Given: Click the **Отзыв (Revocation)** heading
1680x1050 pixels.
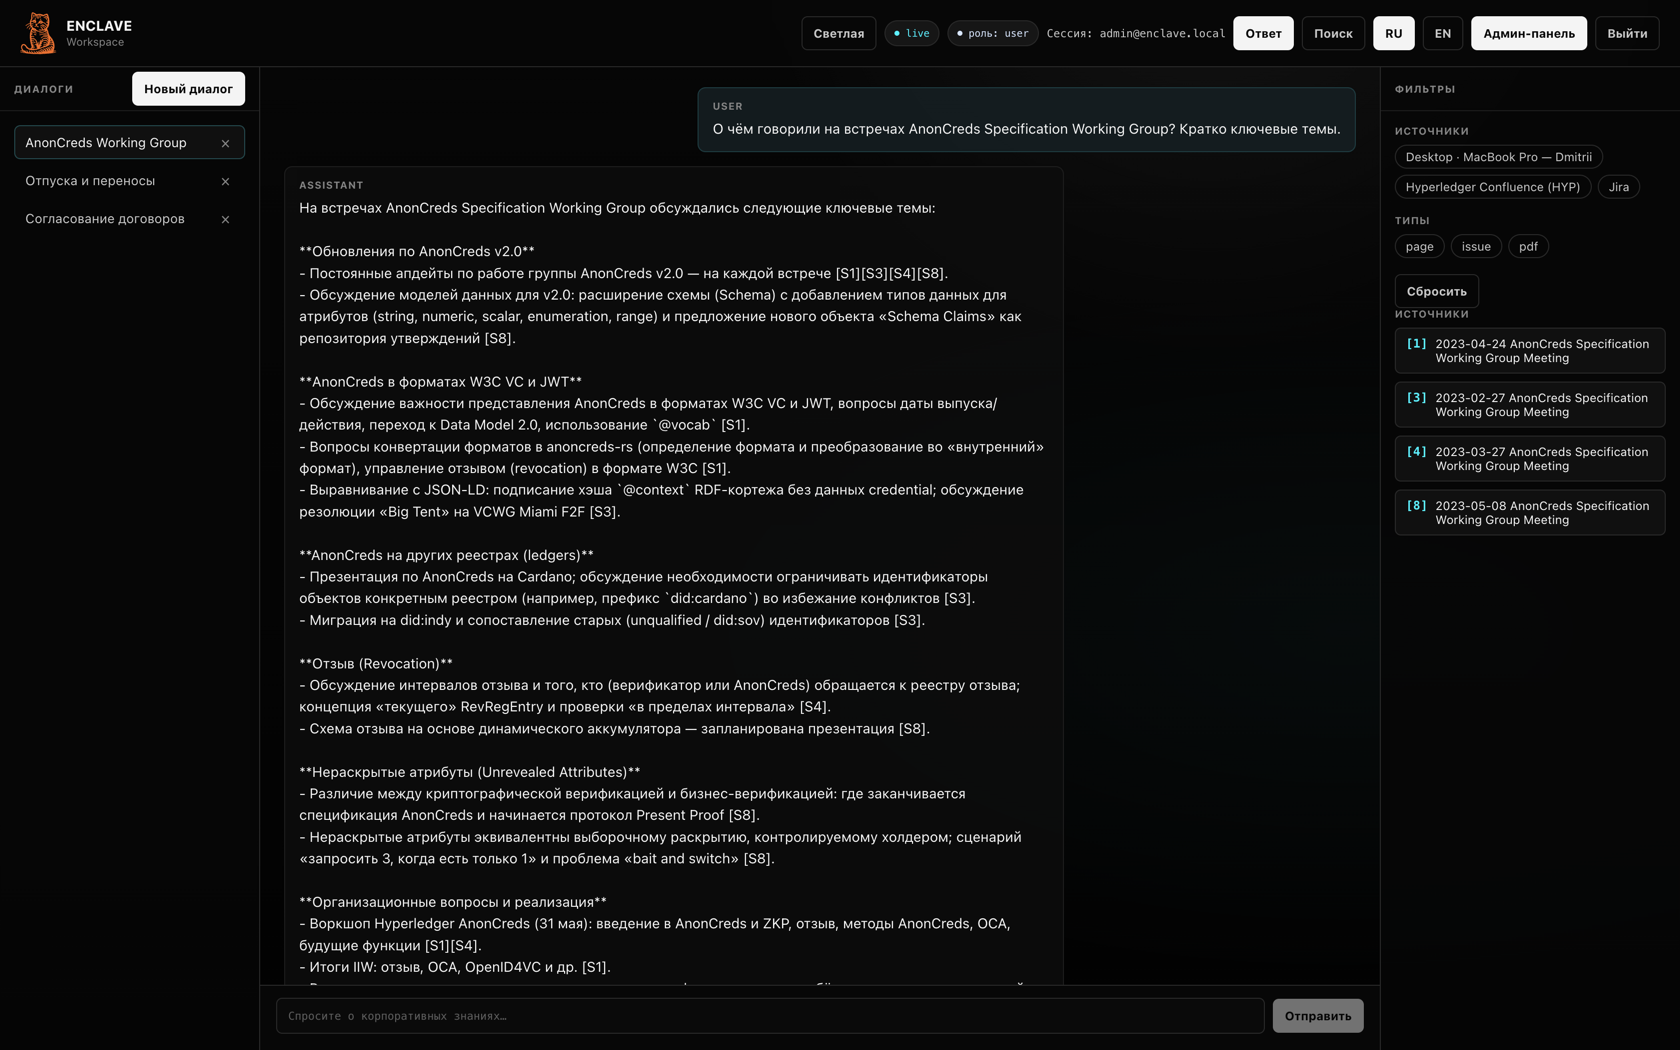Looking at the screenshot, I should point(376,664).
